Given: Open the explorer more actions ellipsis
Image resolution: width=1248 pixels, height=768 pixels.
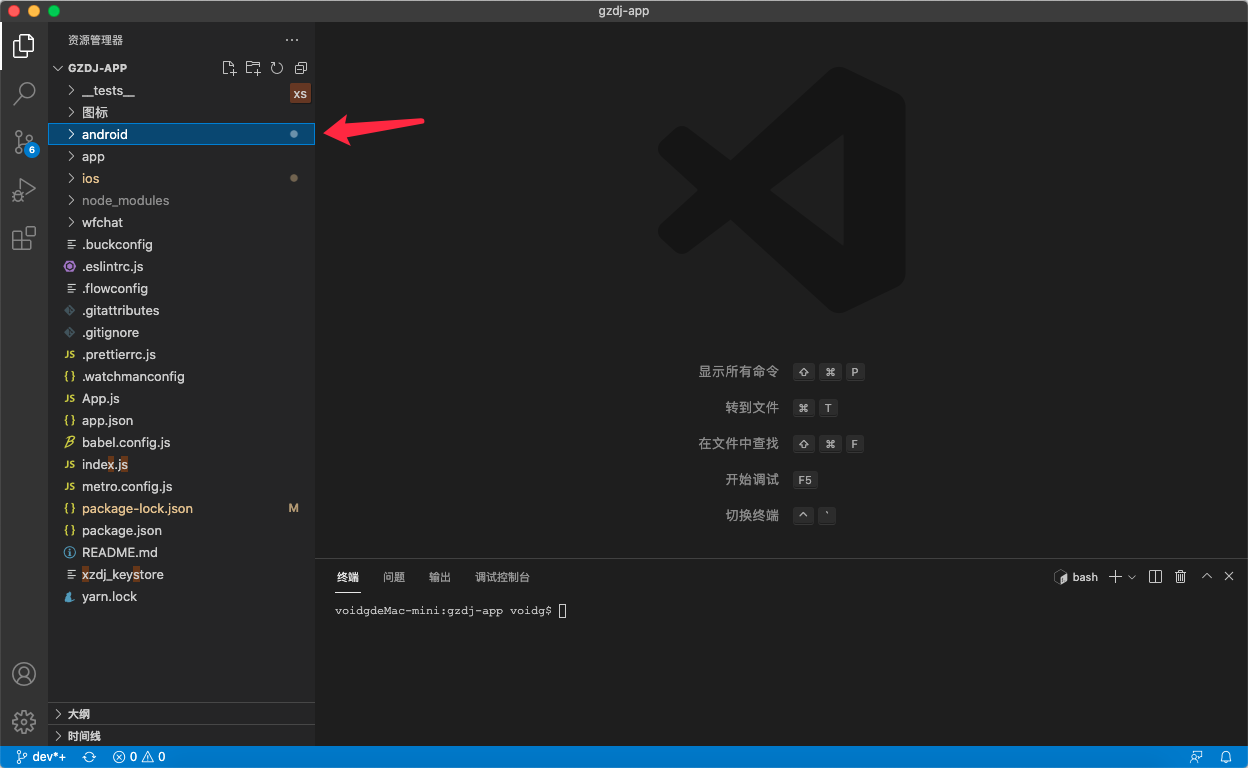Looking at the screenshot, I should coord(292,40).
